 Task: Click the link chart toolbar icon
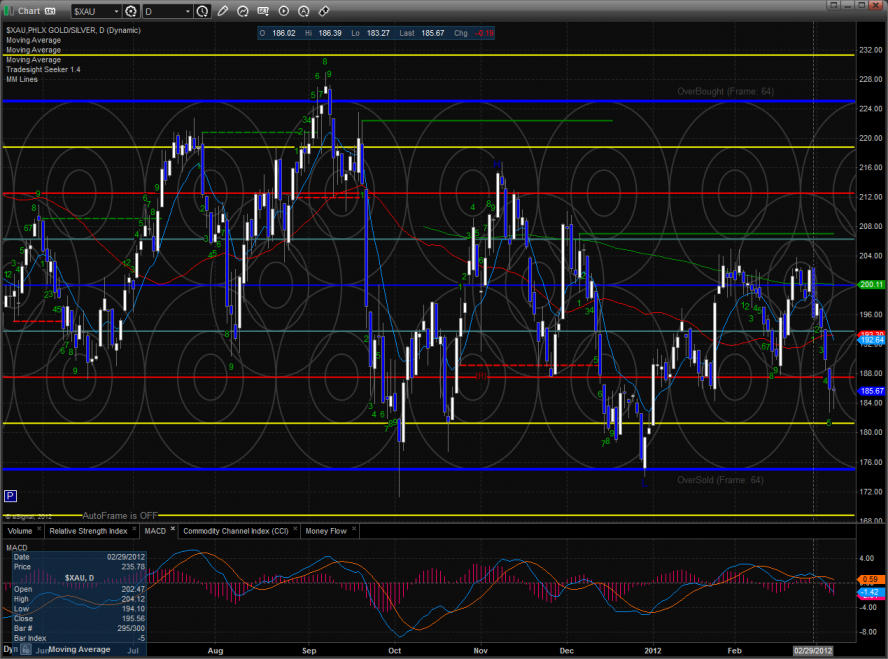[324, 11]
